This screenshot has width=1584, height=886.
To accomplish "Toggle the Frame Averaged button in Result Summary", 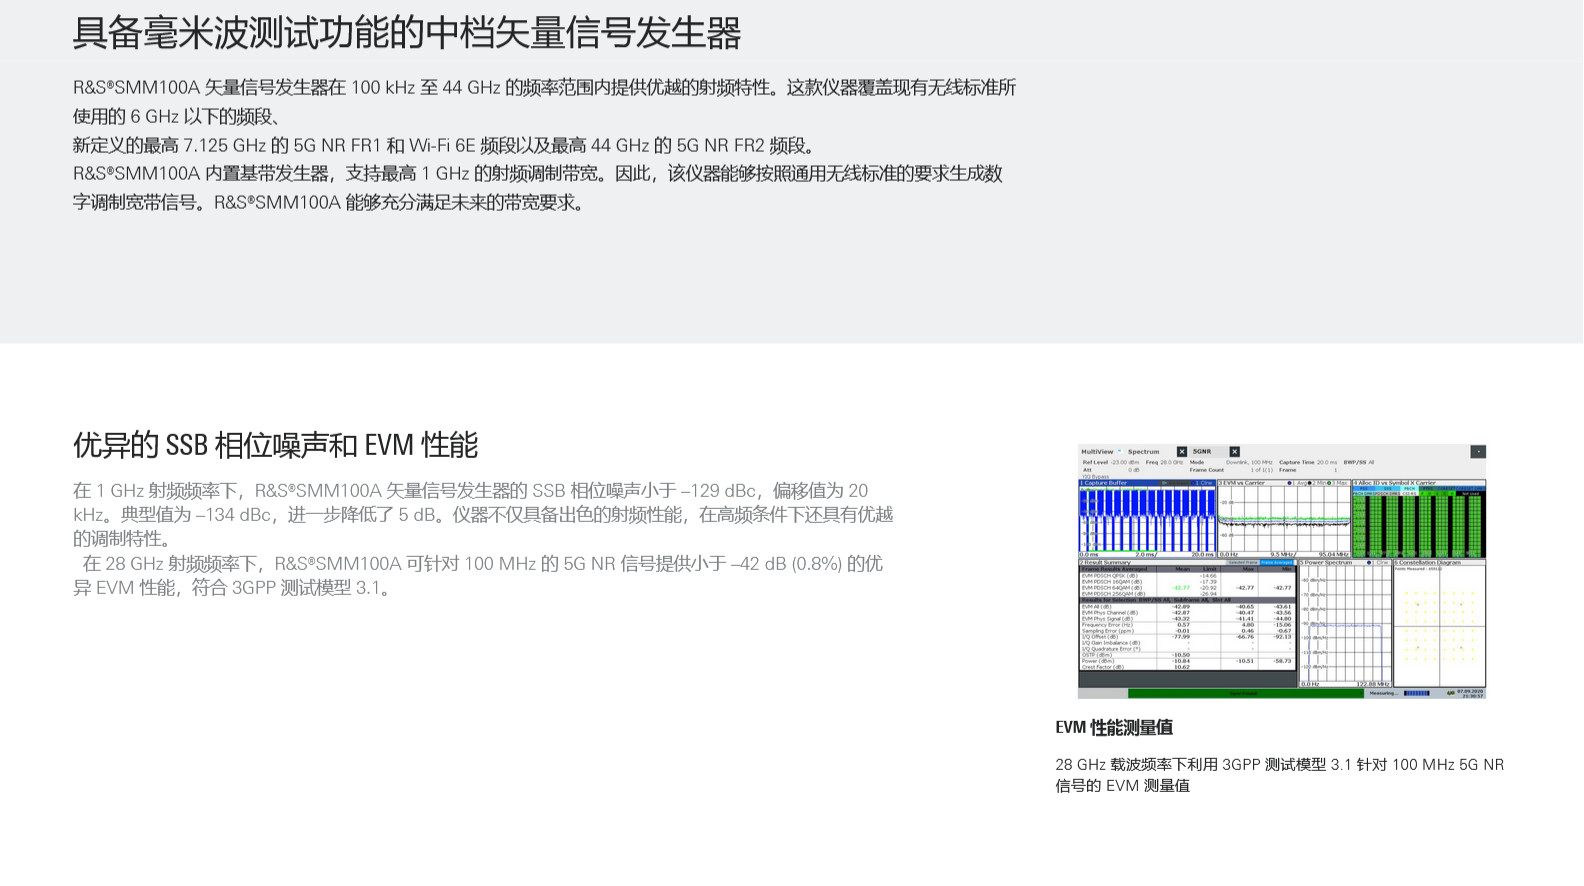I will [1276, 563].
